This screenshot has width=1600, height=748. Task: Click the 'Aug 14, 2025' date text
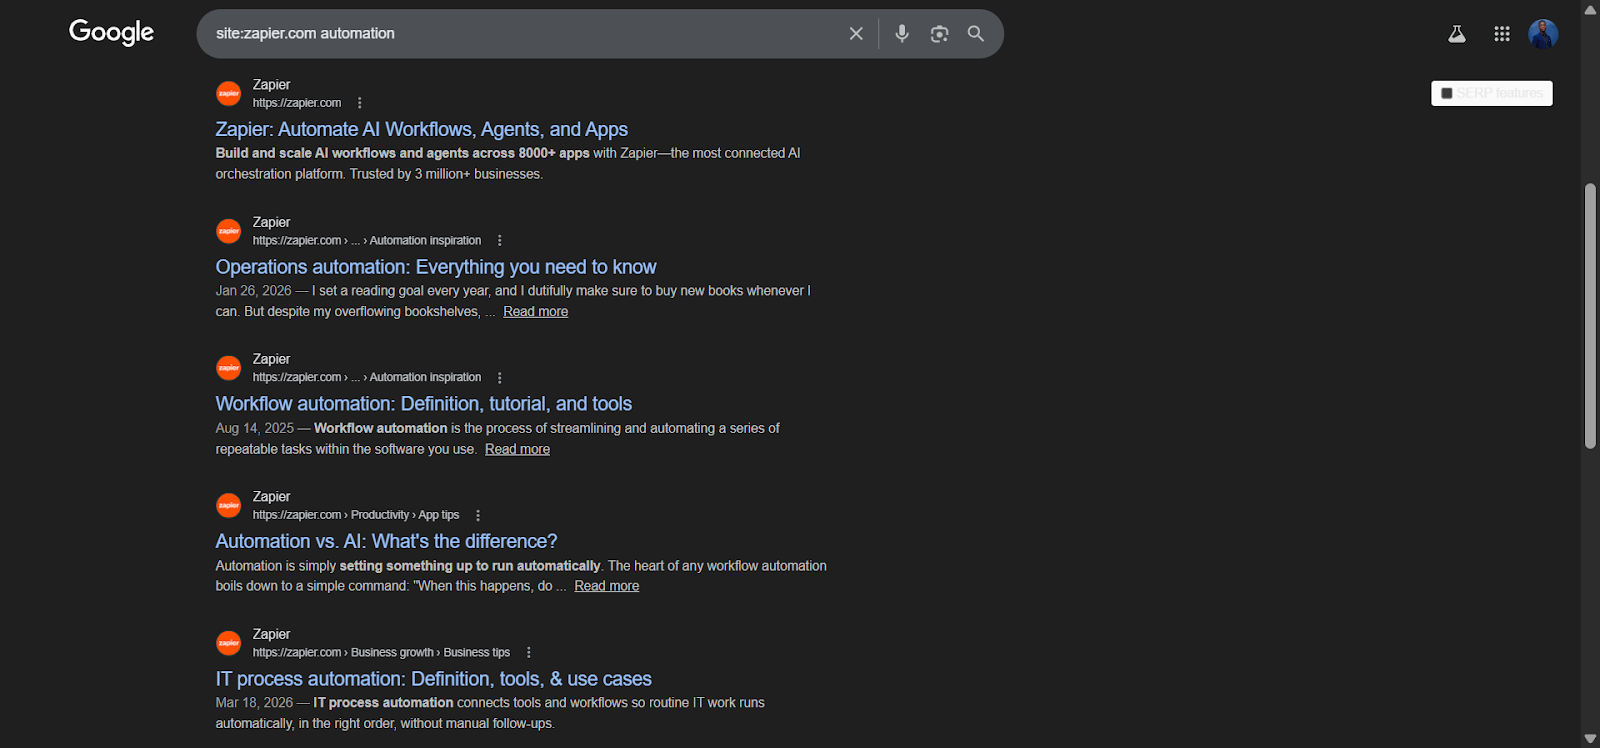(255, 428)
